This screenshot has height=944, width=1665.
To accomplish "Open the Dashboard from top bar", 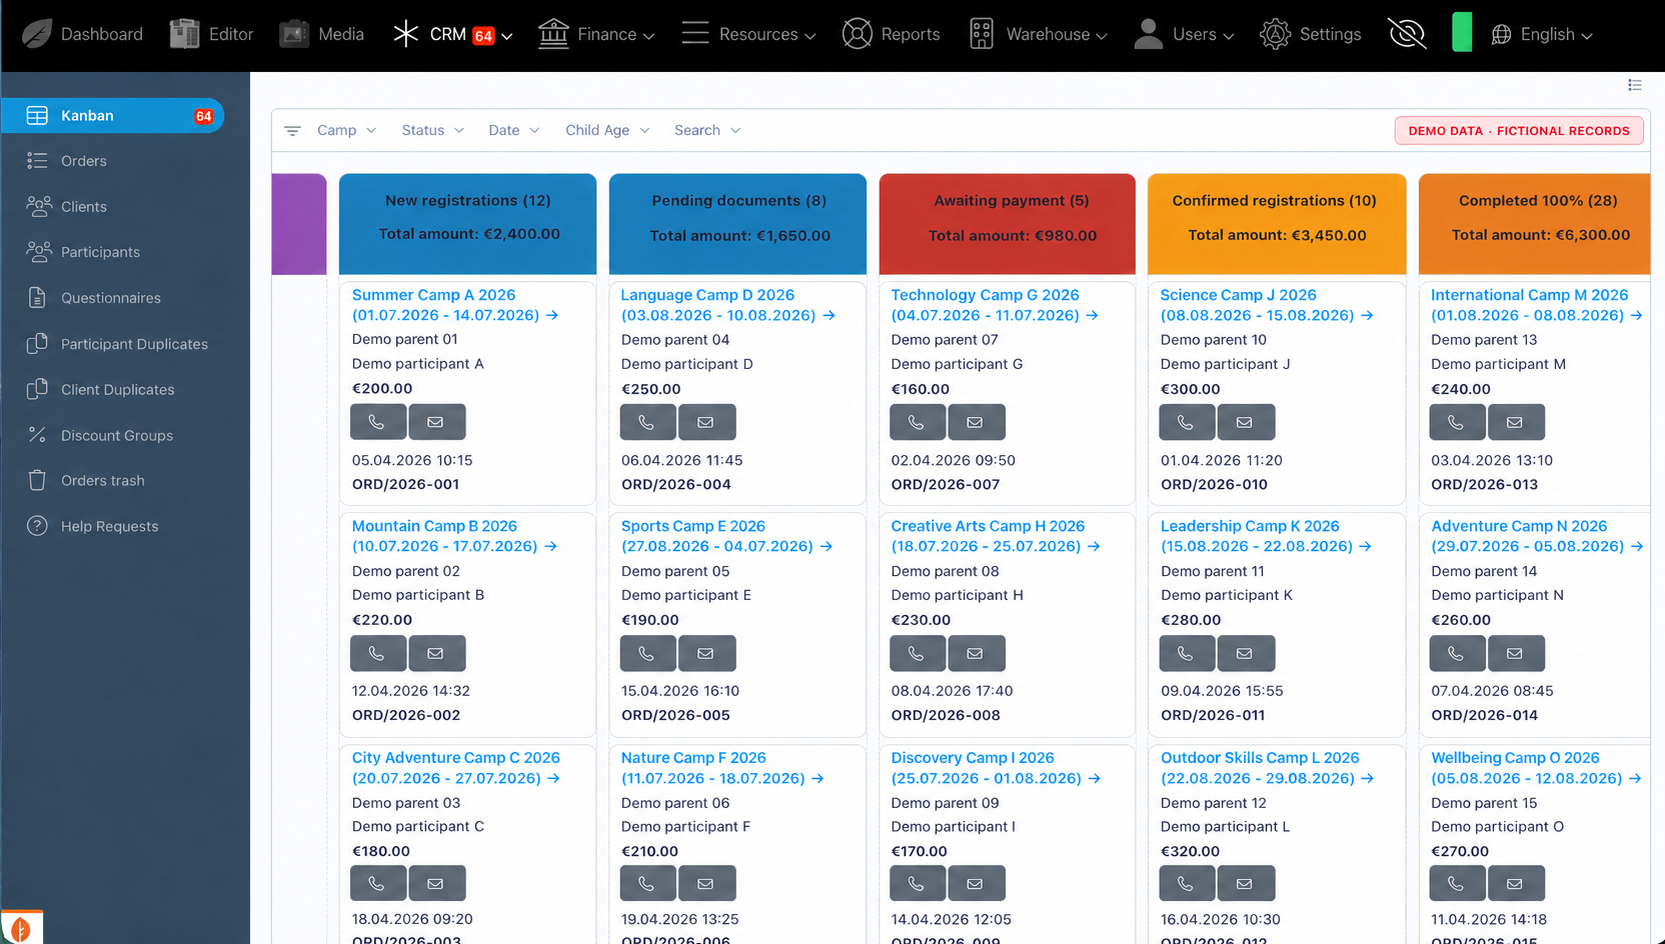I will (82, 34).
